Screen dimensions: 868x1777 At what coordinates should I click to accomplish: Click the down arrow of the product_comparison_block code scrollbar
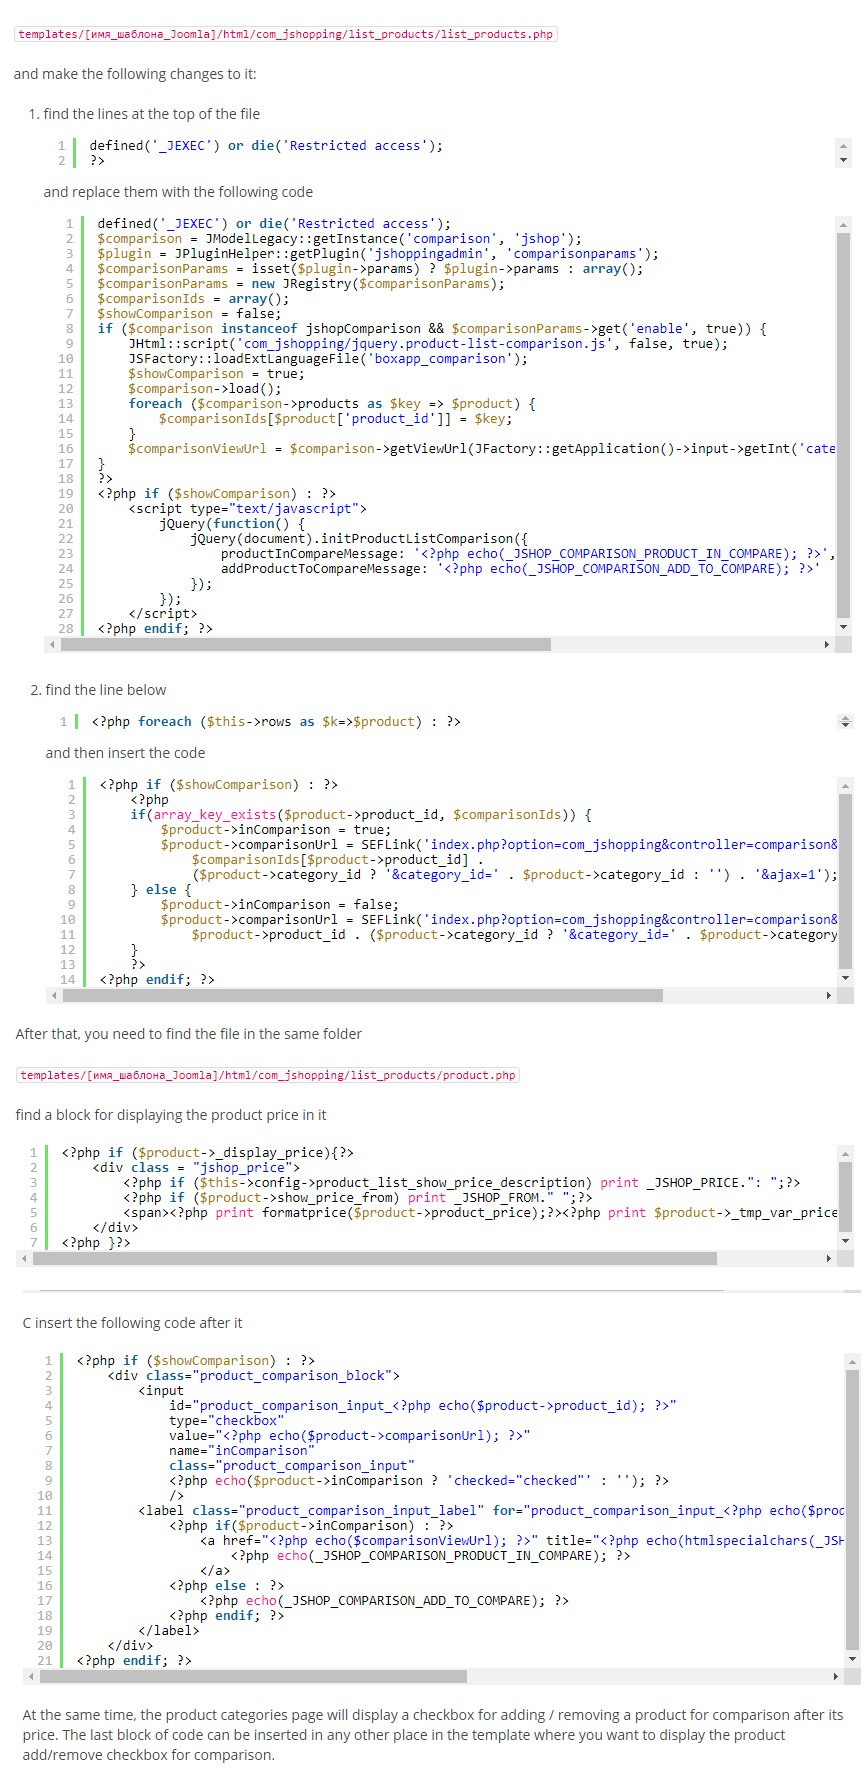pyautogui.click(x=852, y=1659)
